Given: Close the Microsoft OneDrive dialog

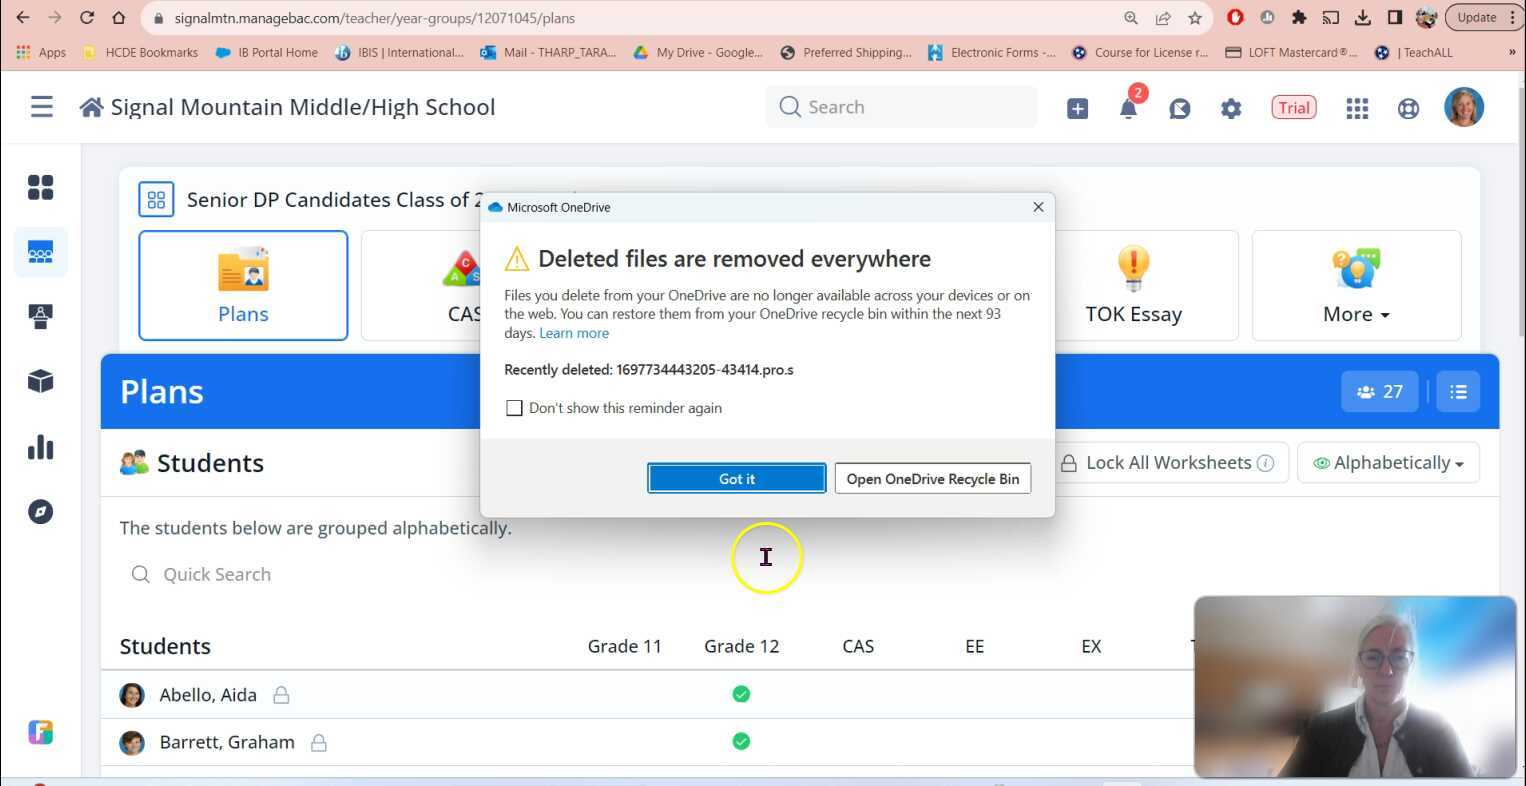Looking at the screenshot, I should click(x=1038, y=207).
